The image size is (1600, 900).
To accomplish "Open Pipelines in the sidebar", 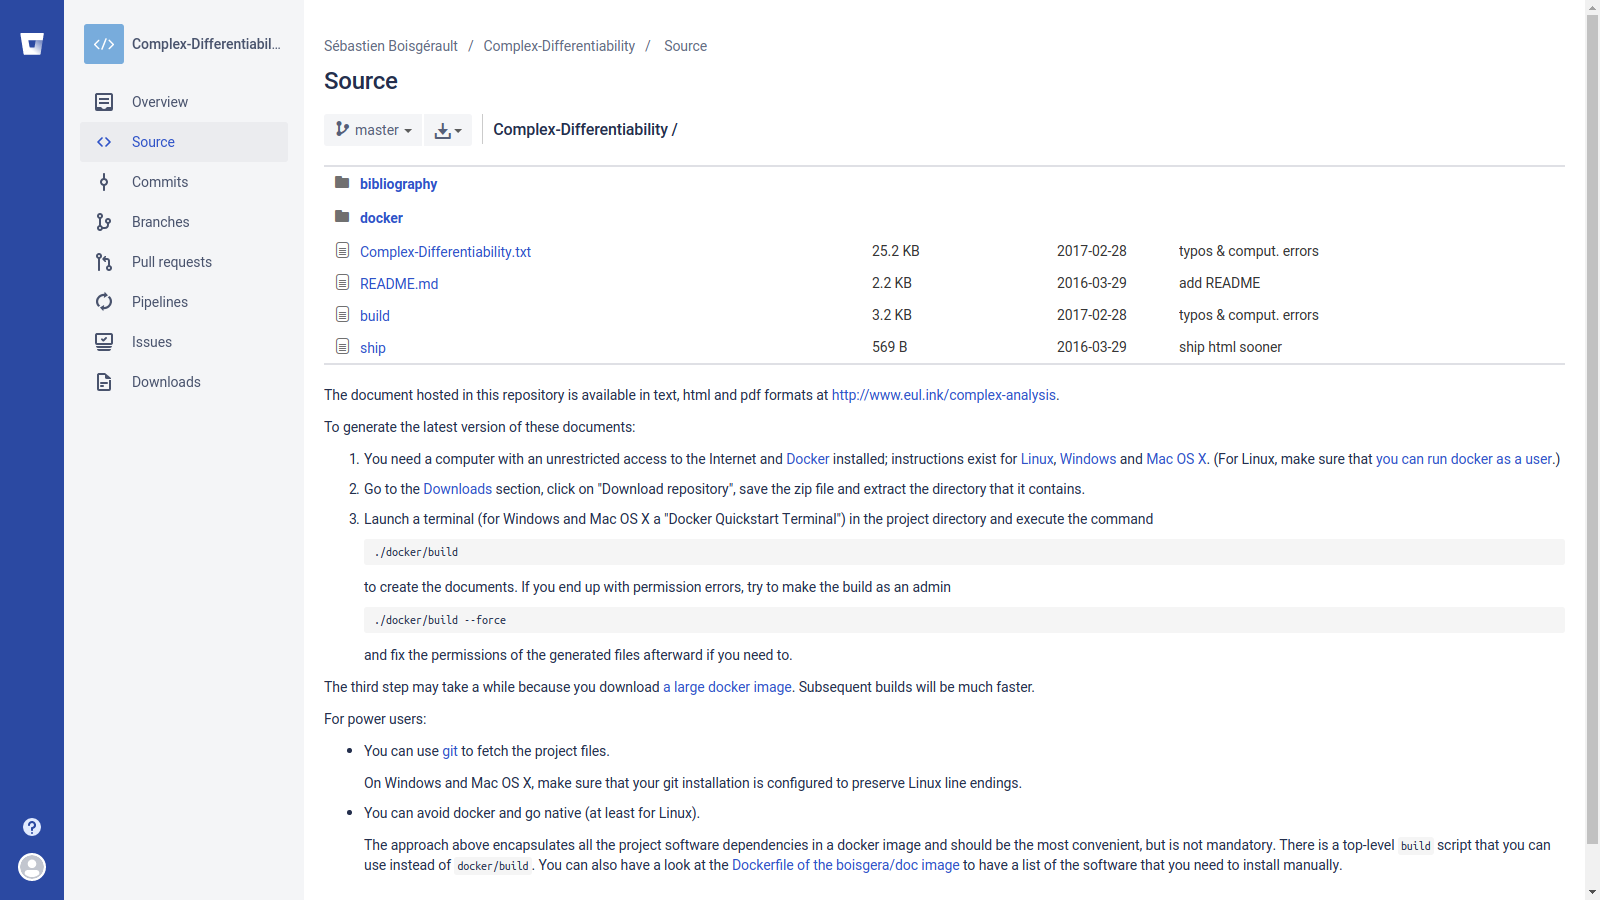I will click(x=184, y=302).
